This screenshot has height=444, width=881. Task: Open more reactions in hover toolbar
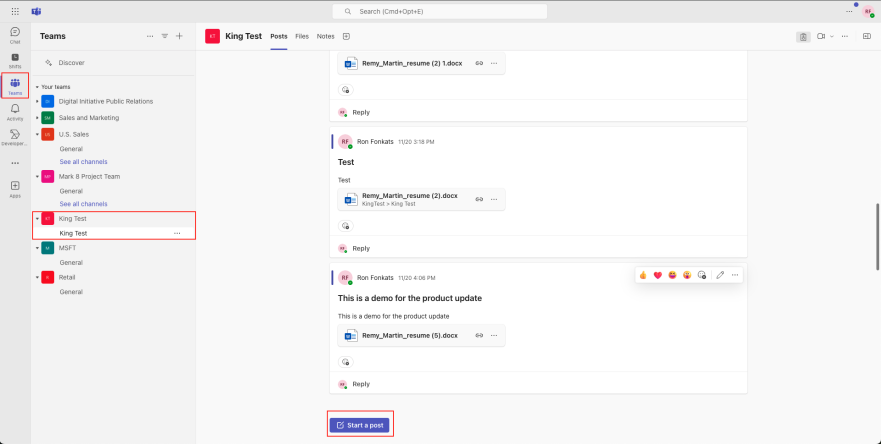[x=702, y=275]
